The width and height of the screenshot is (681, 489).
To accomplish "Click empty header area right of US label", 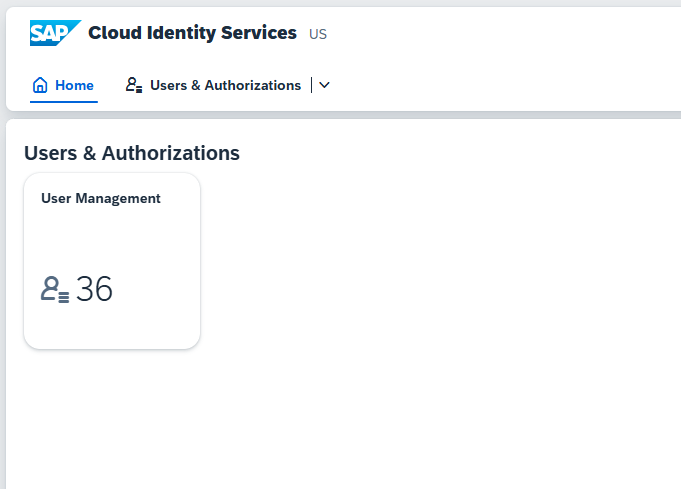I will [499, 34].
